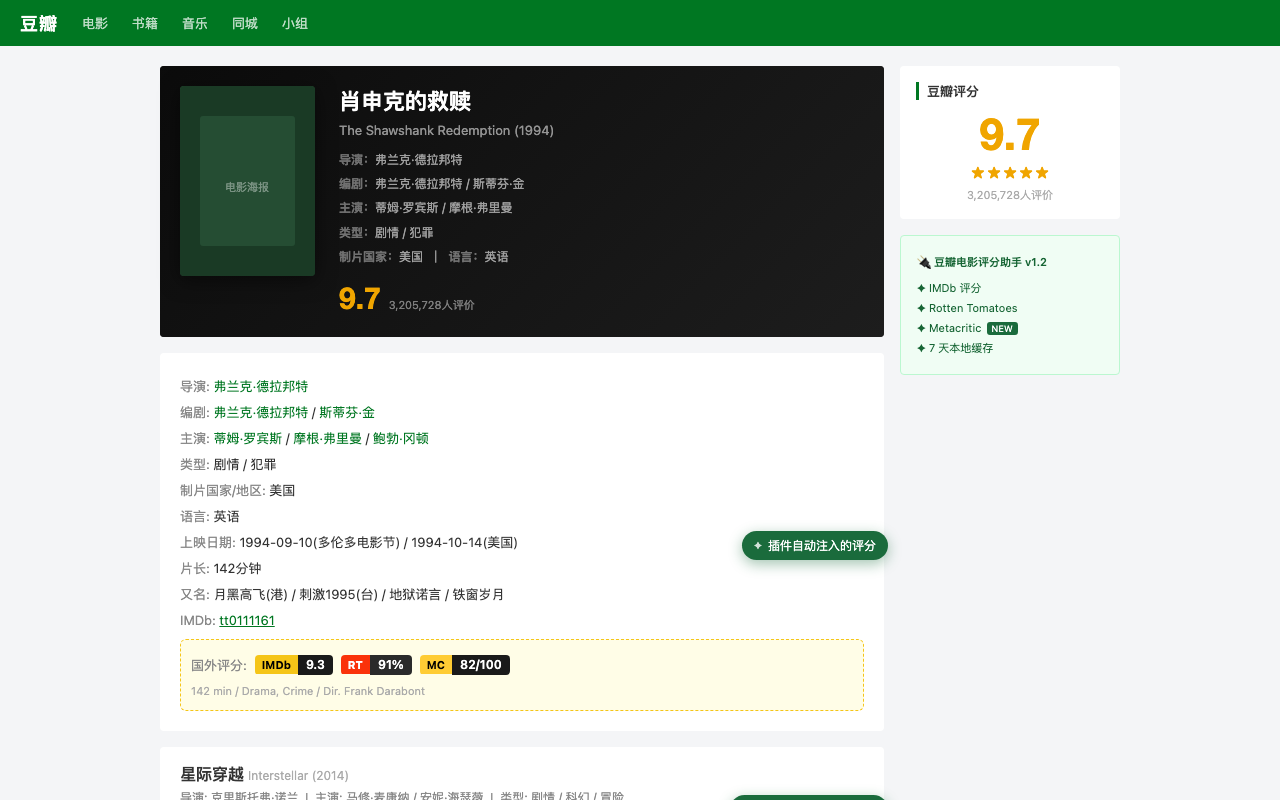Image resolution: width=1280 pixels, height=800 pixels.
Task: Click the 片长 value 142分钟
Action: point(237,568)
